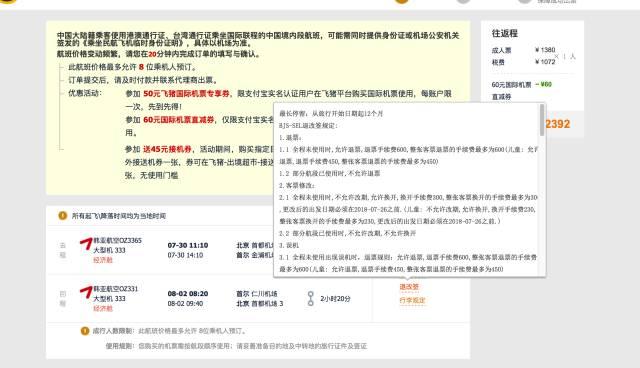This screenshot has width=640, height=368.
Task: Click the info icon next to 所有起飞\降落时间均为当地时间
Action: (x=62, y=215)
